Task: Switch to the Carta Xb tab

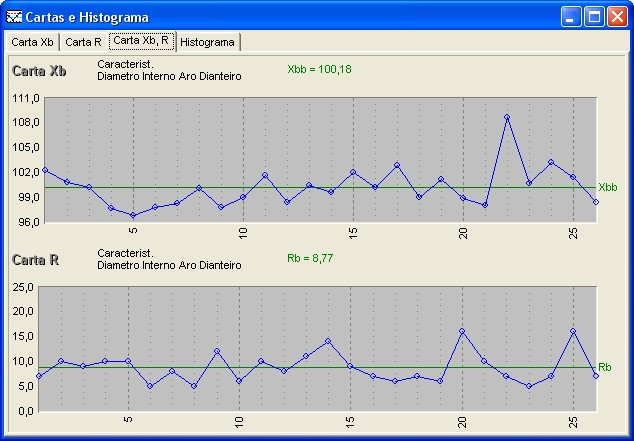Action: [33, 42]
